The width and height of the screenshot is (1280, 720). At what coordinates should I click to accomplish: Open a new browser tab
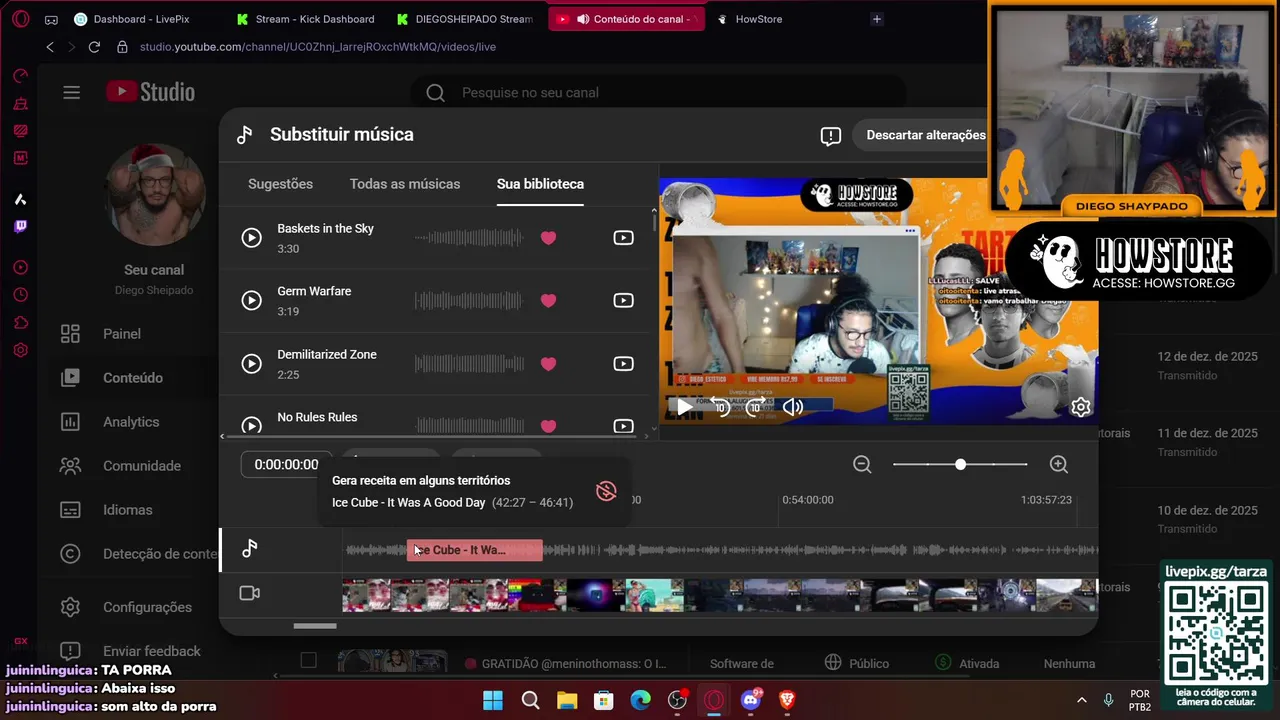877,19
